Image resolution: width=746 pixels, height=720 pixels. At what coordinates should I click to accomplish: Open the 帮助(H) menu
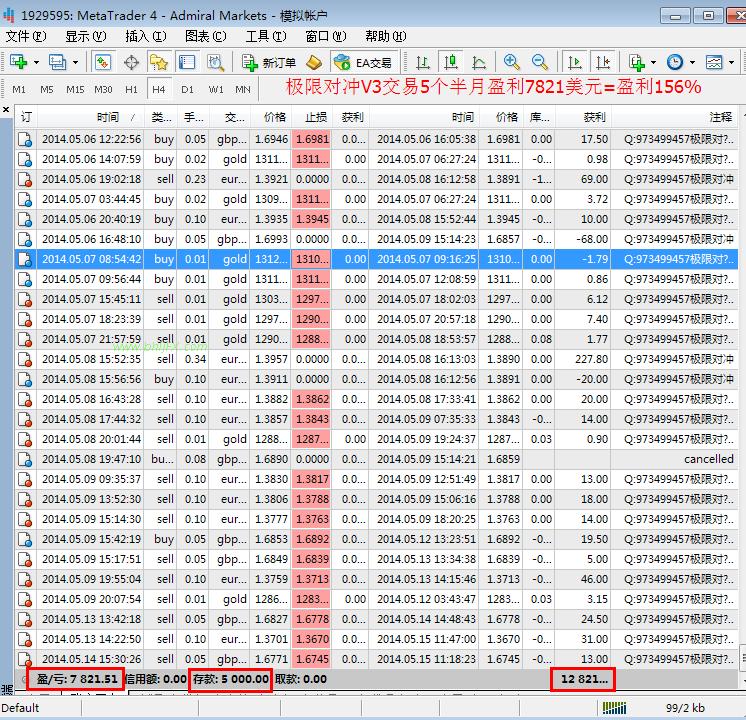(x=386, y=36)
